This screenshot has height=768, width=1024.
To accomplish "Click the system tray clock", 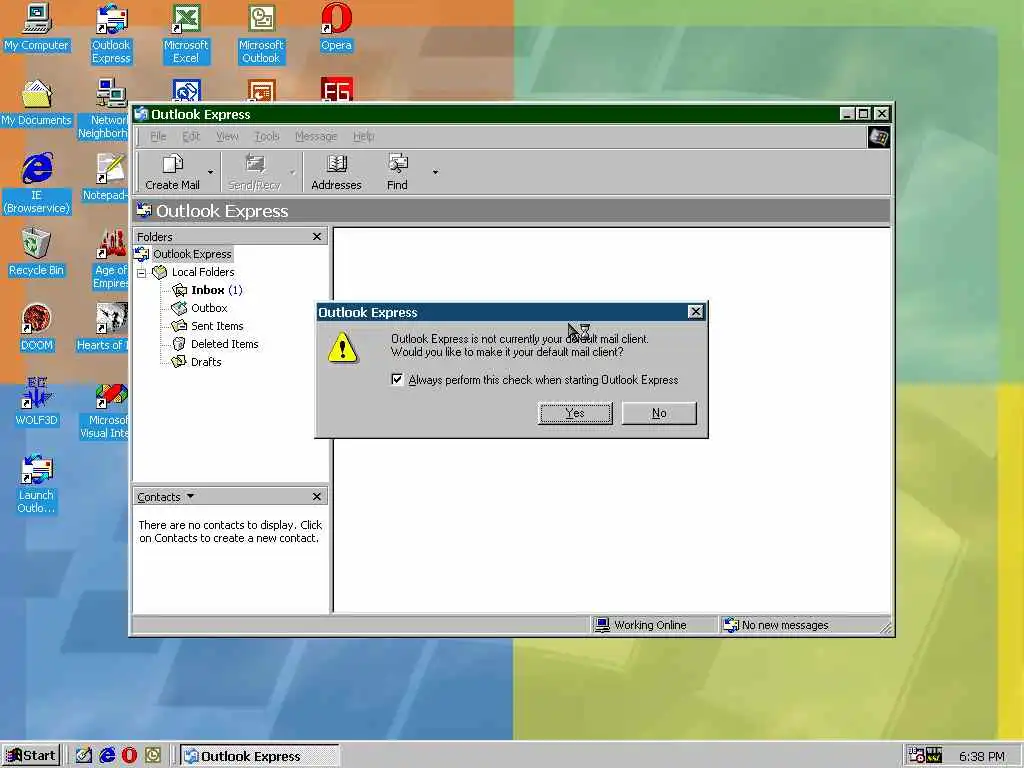I will (982, 756).
